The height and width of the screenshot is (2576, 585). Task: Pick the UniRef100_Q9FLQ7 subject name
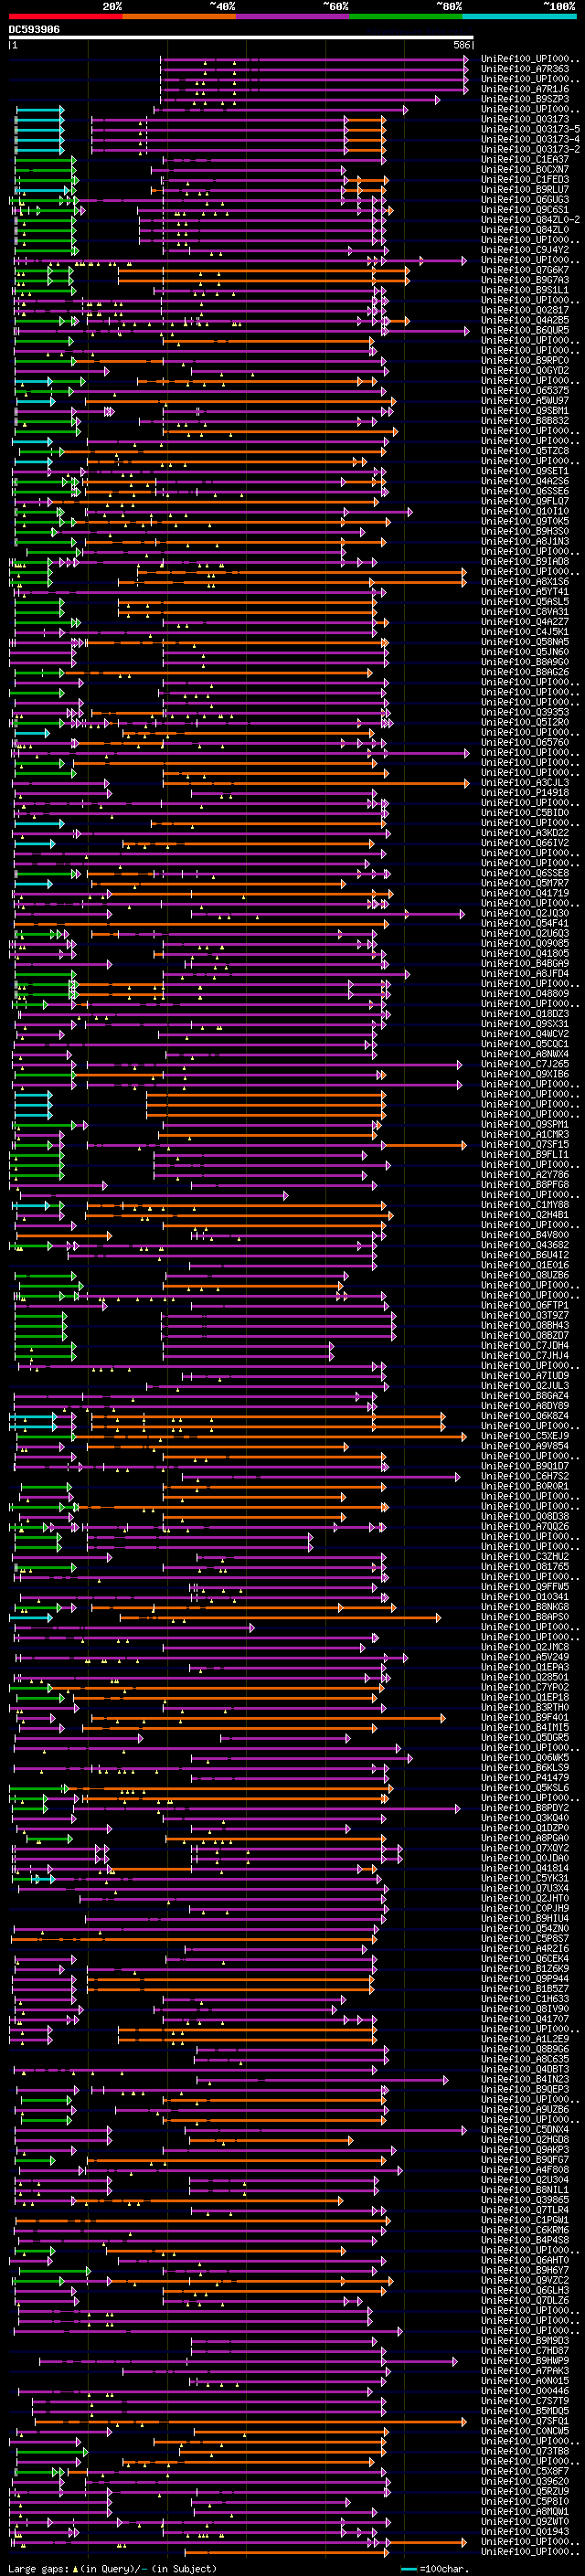[525, 501]
